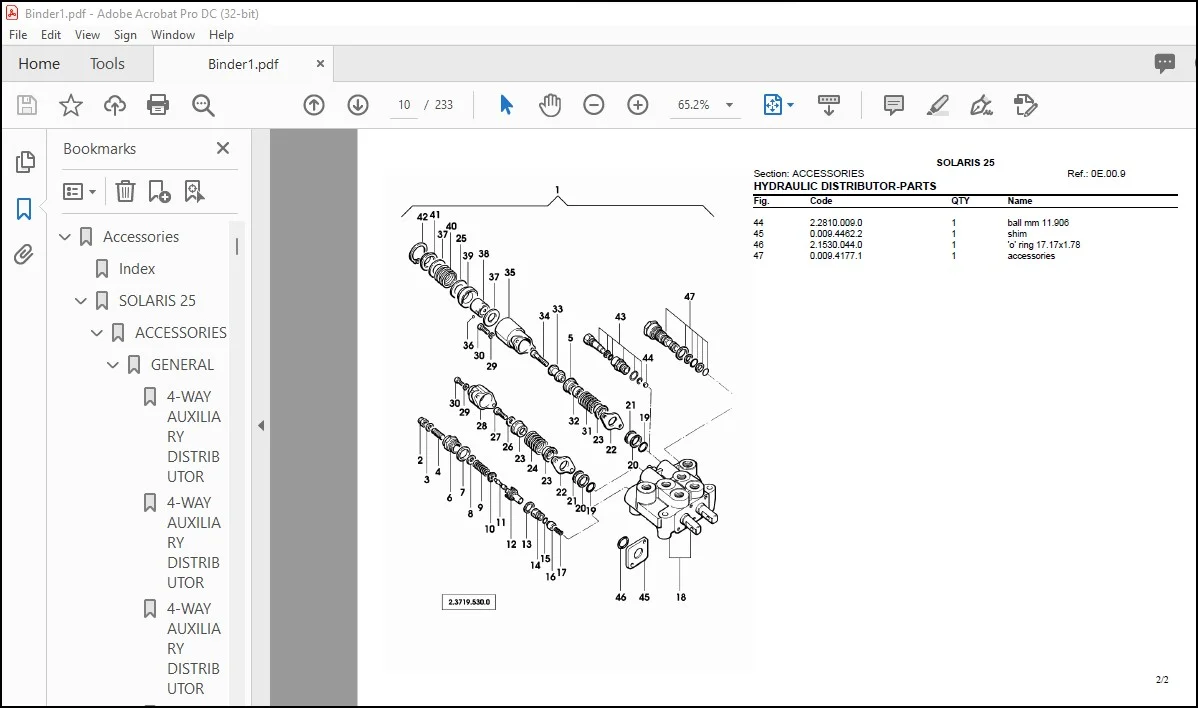Select the Binder1.pdf document tab
The height and width of the screenshot is (708, 1198).
(243, 64)
